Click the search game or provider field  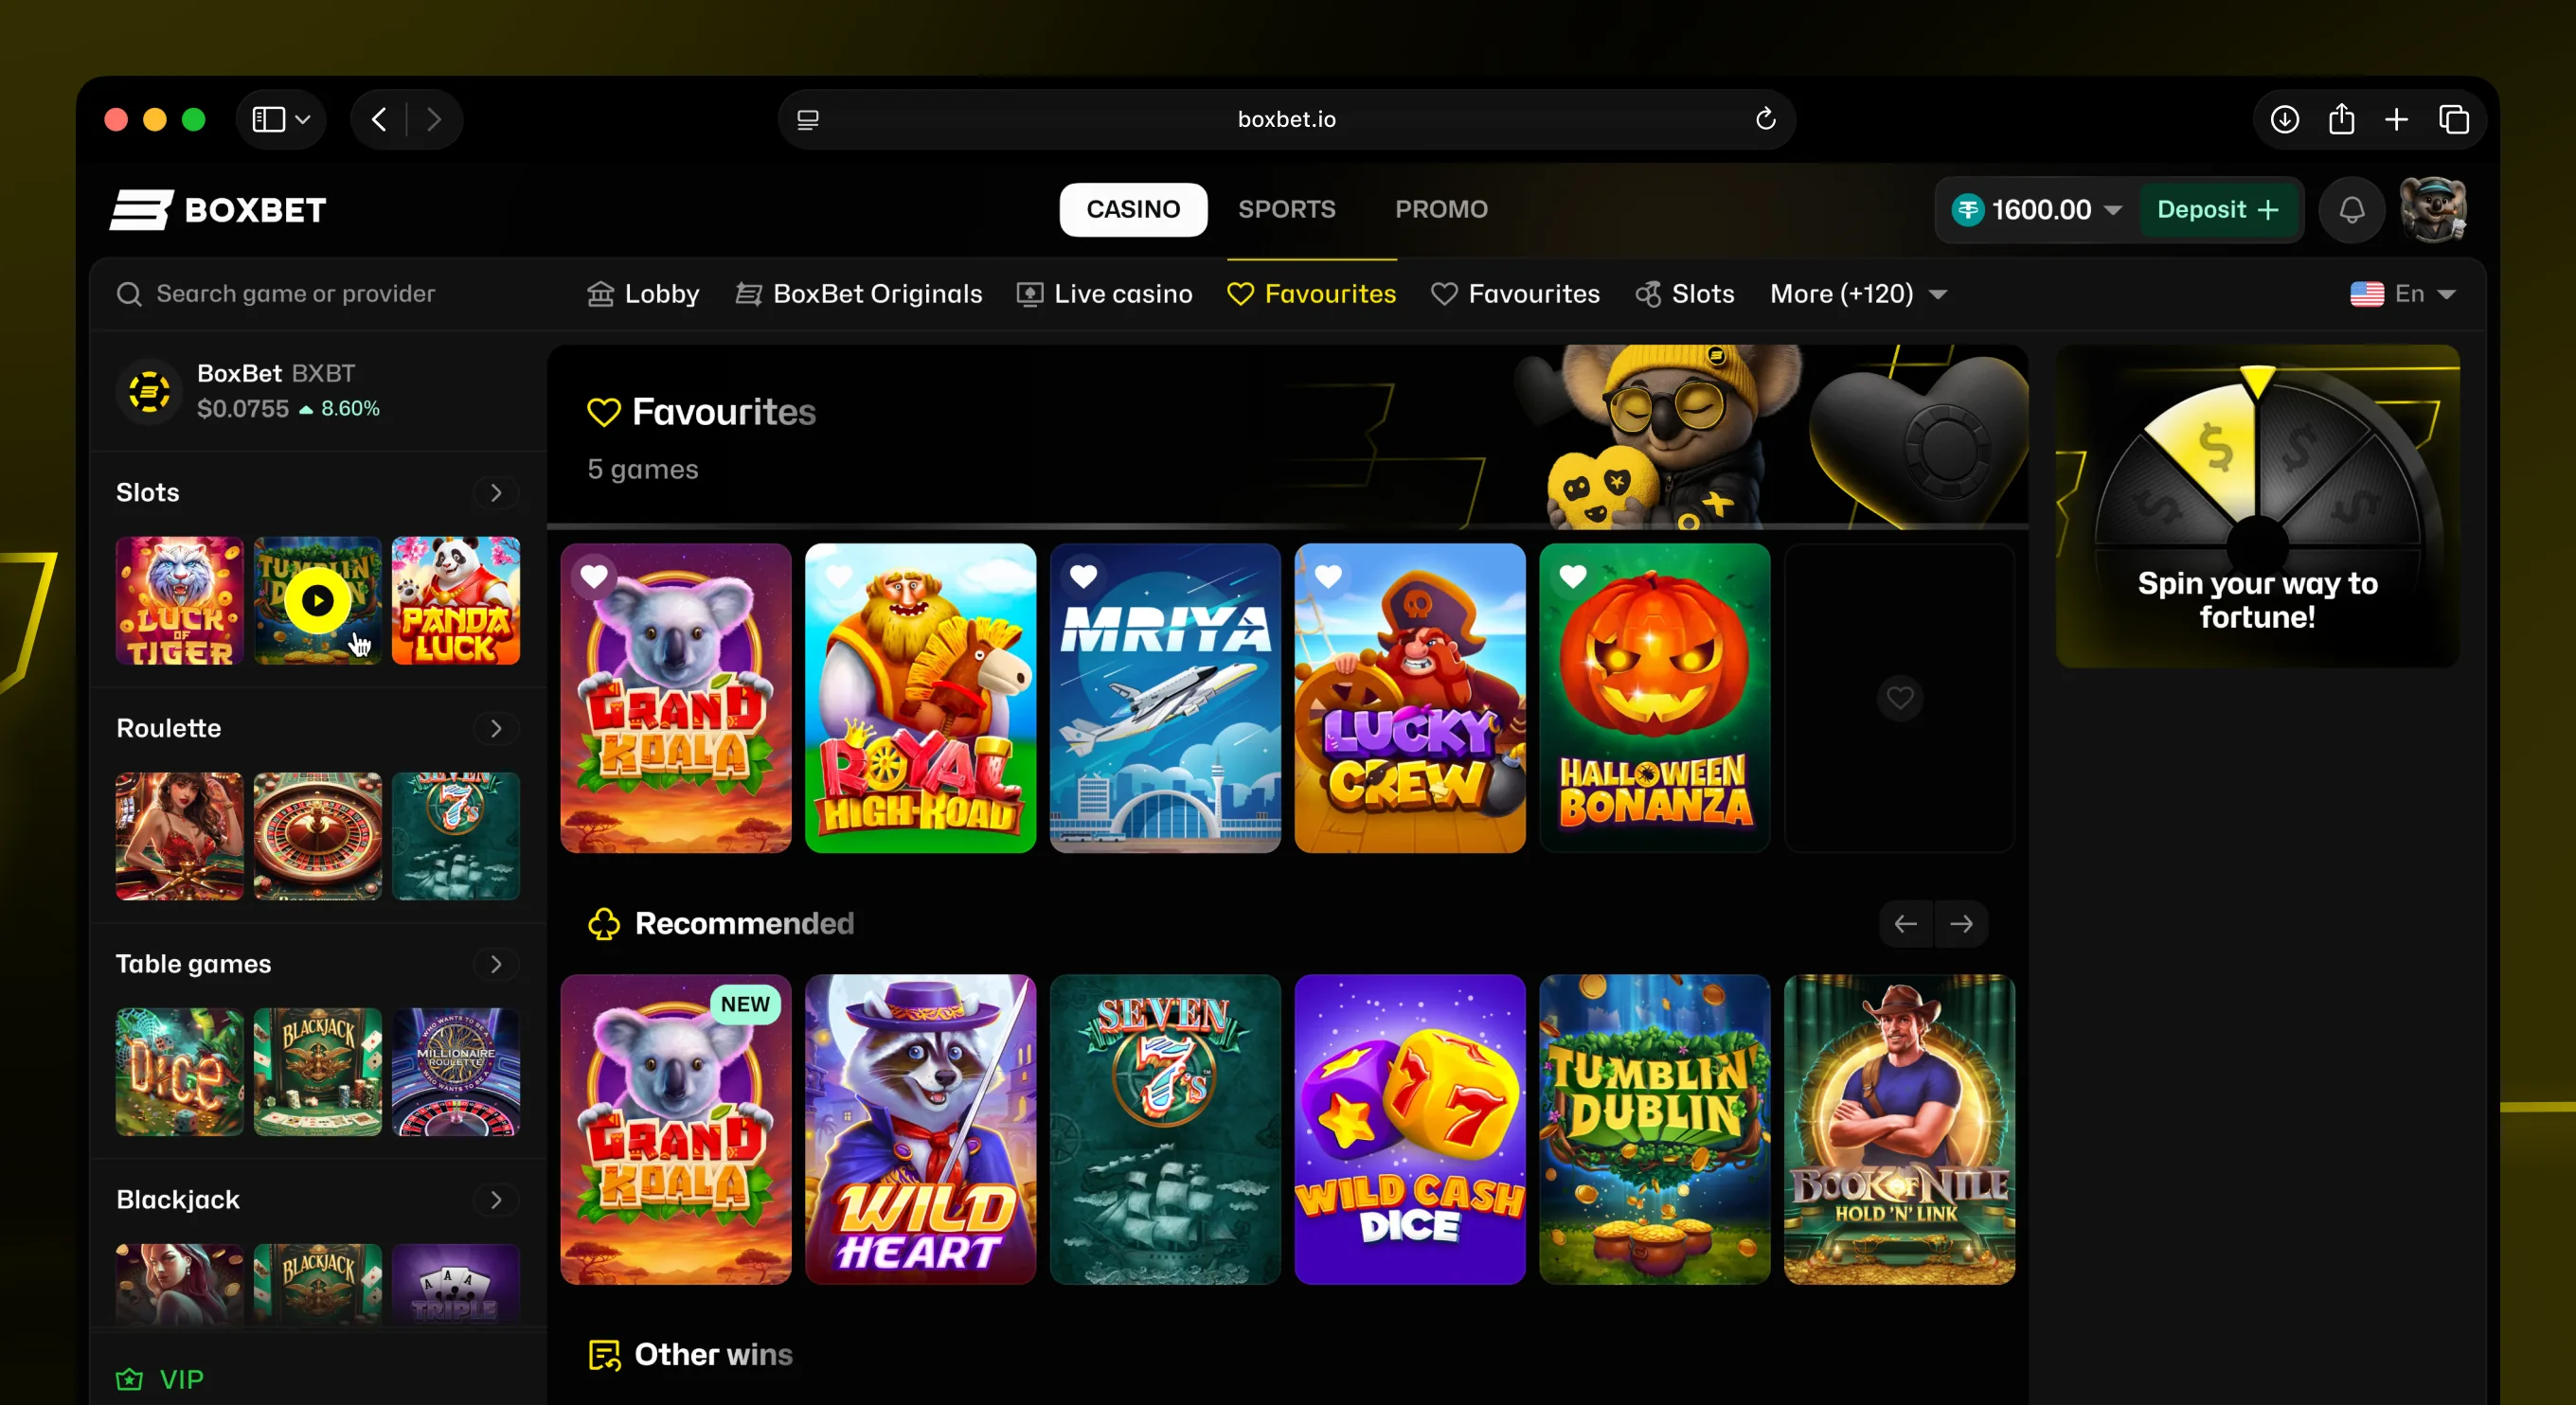pos(296,294)
